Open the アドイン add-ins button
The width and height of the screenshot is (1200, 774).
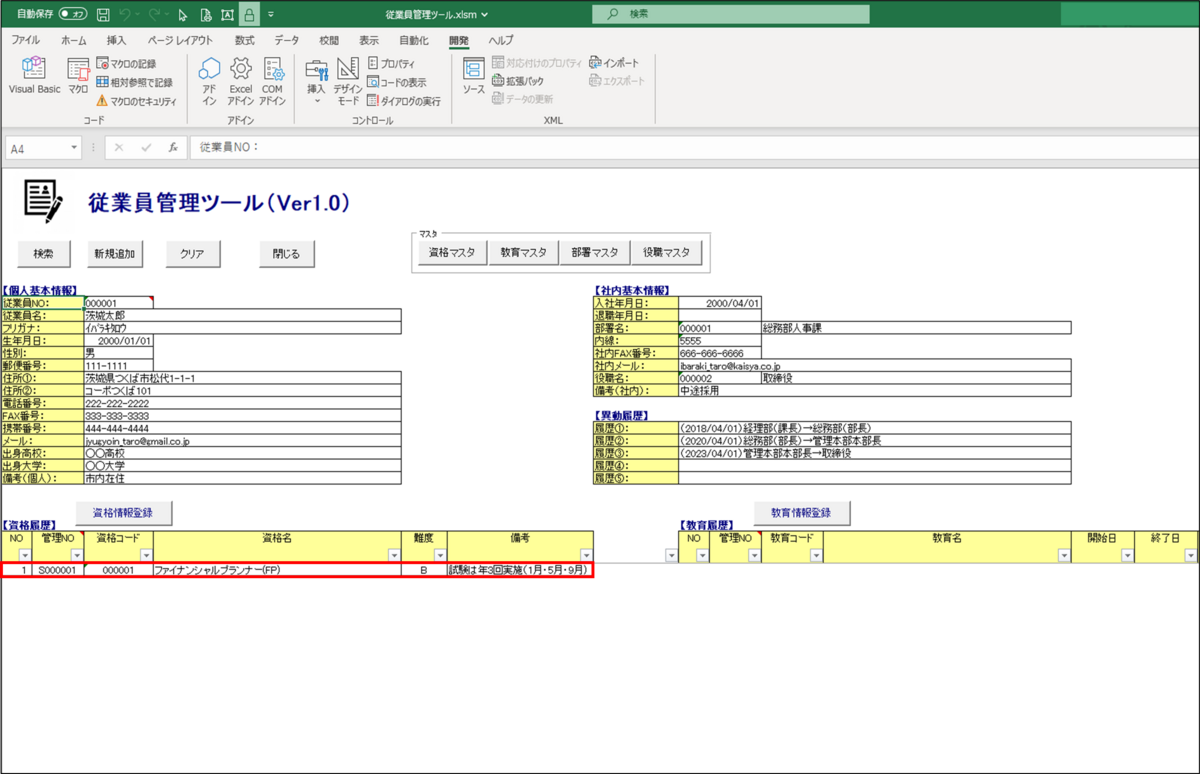209,81
